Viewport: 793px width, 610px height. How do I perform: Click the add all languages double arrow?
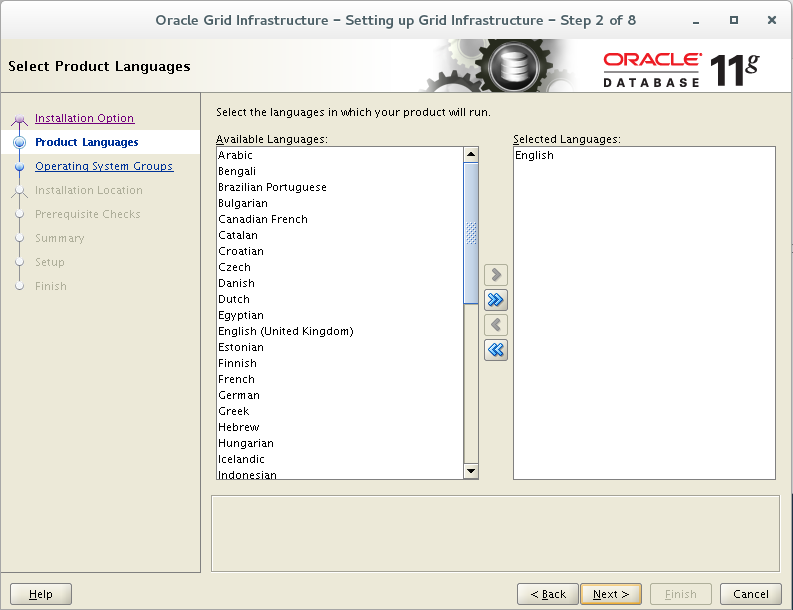tap(496, 300)
